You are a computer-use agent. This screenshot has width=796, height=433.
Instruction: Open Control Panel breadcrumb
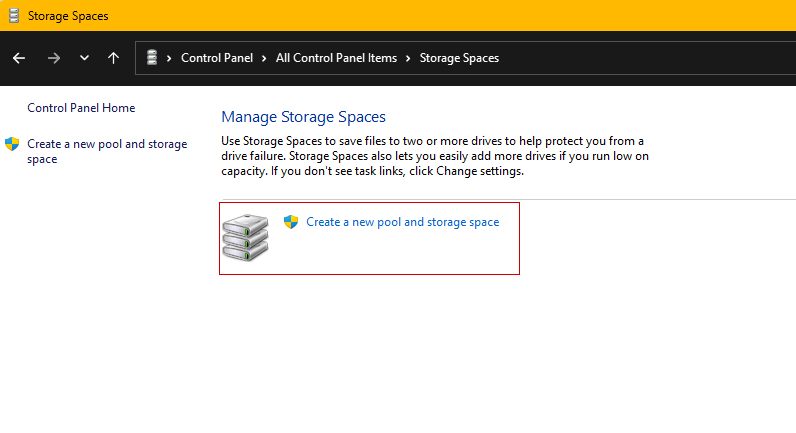pyautogui.click(x=217, y=58)
